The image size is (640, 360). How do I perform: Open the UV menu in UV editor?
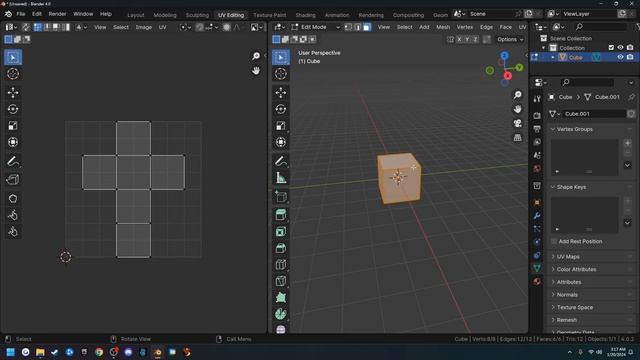pyautogui.click(x=162, y=27)
